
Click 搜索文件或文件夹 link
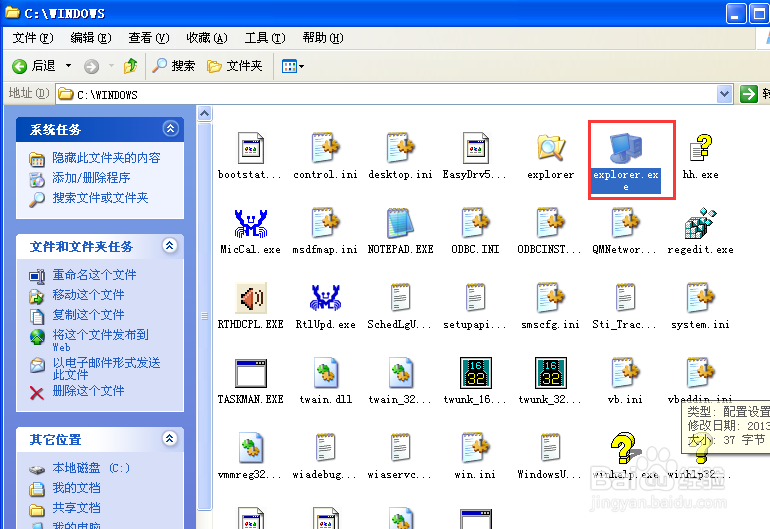(101, 198)
